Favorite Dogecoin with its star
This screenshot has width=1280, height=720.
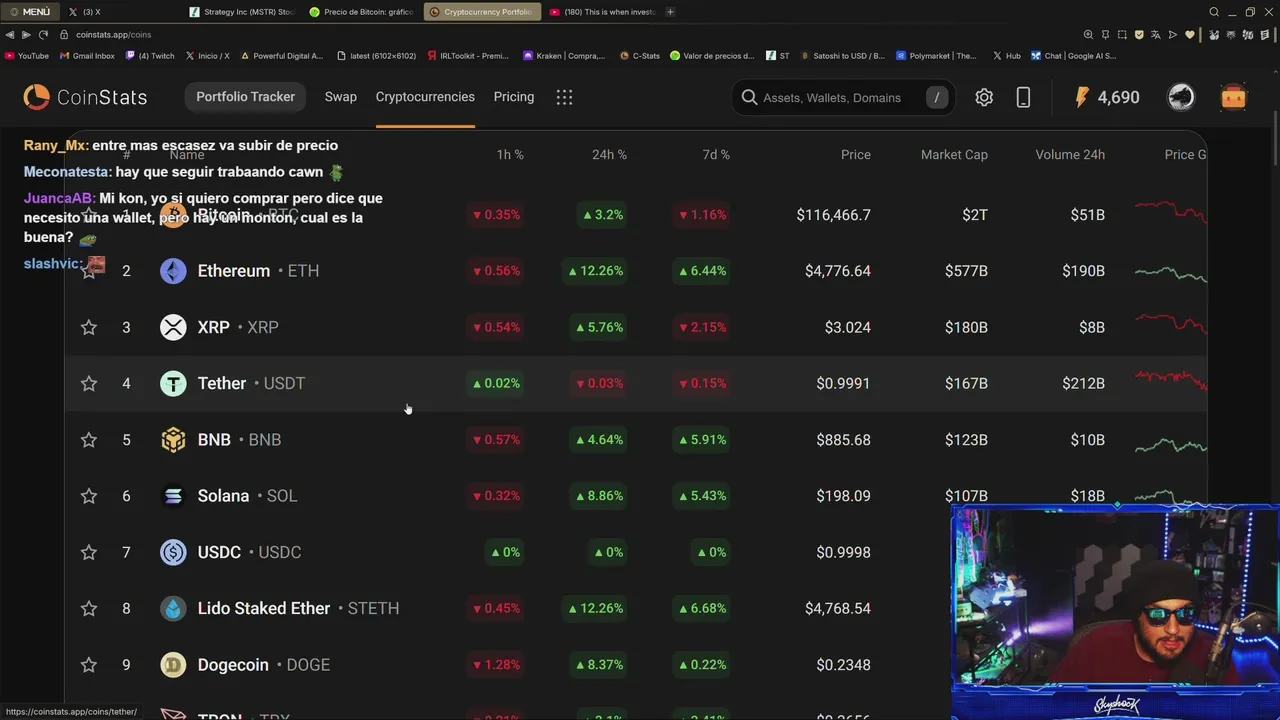click(x=89, y=665)
